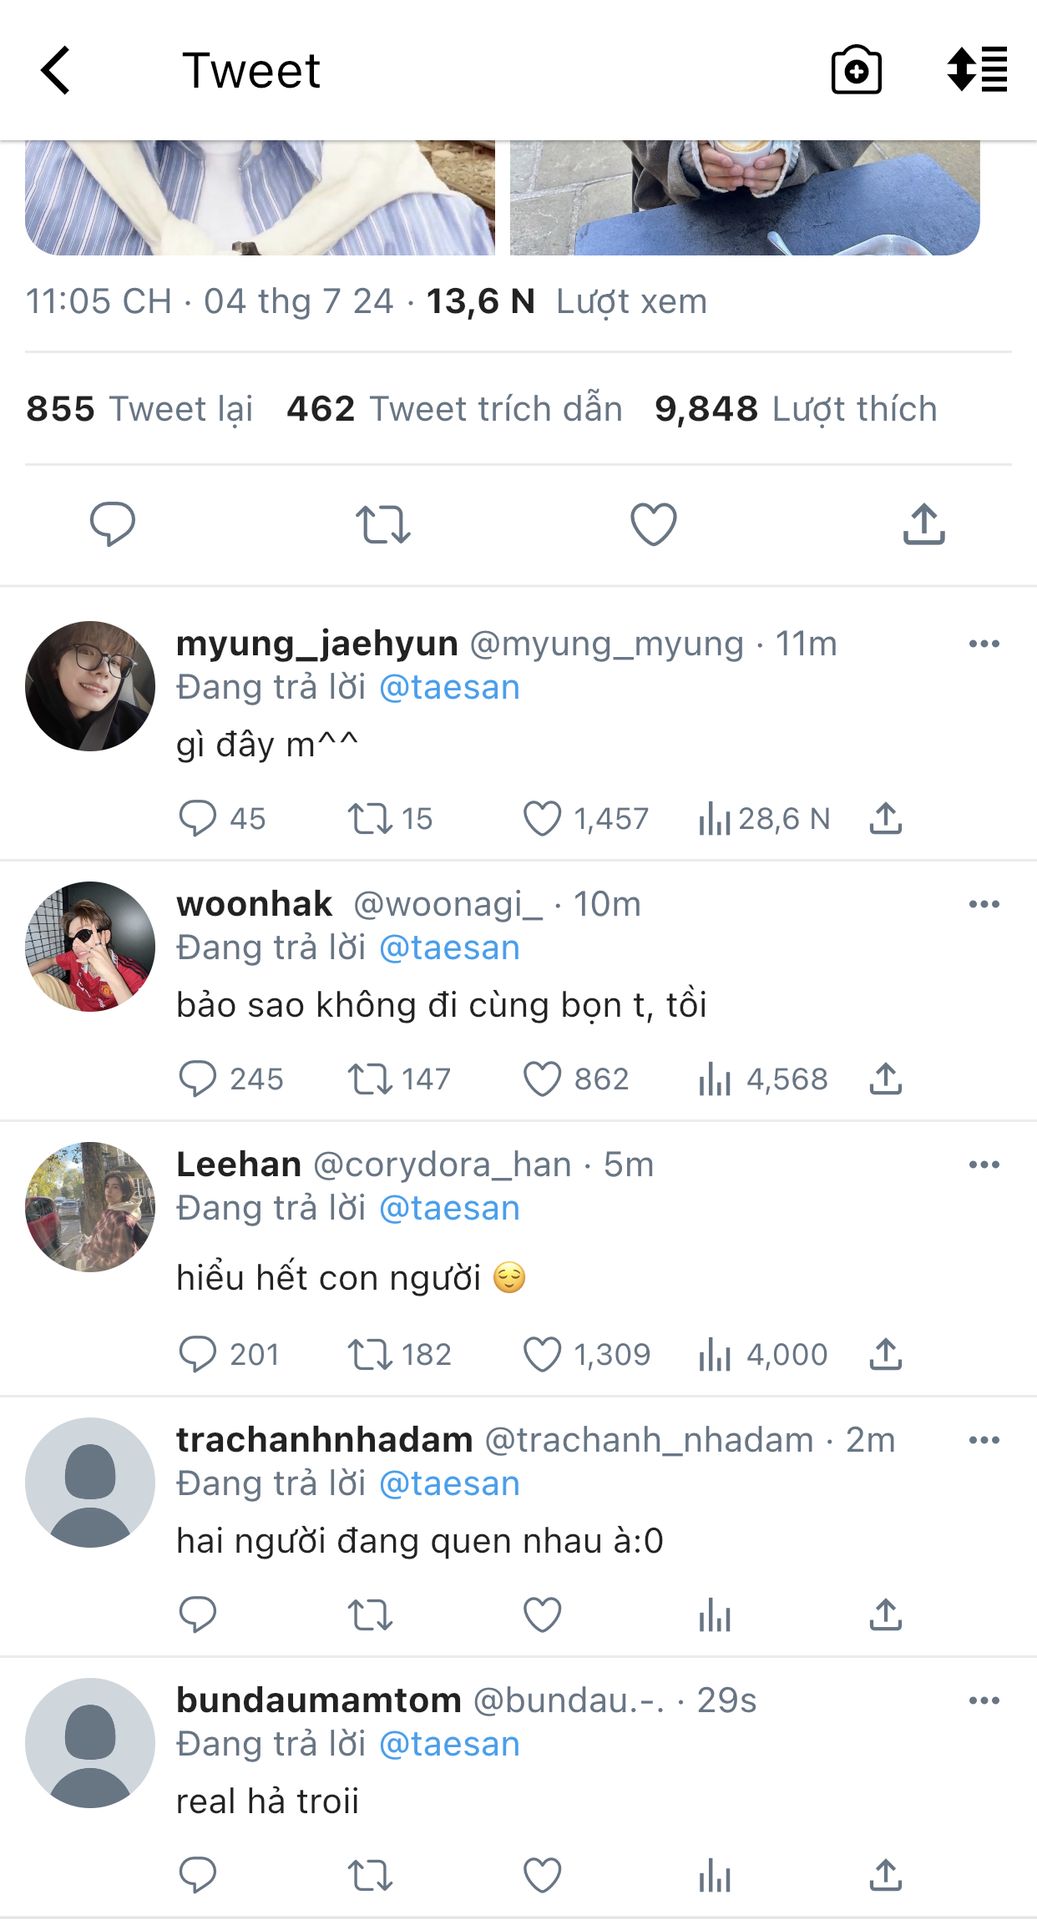This screenshot has width=1037, height=1920.
Task: Tap the sort replies icon
Action: (x=977, y=70)
